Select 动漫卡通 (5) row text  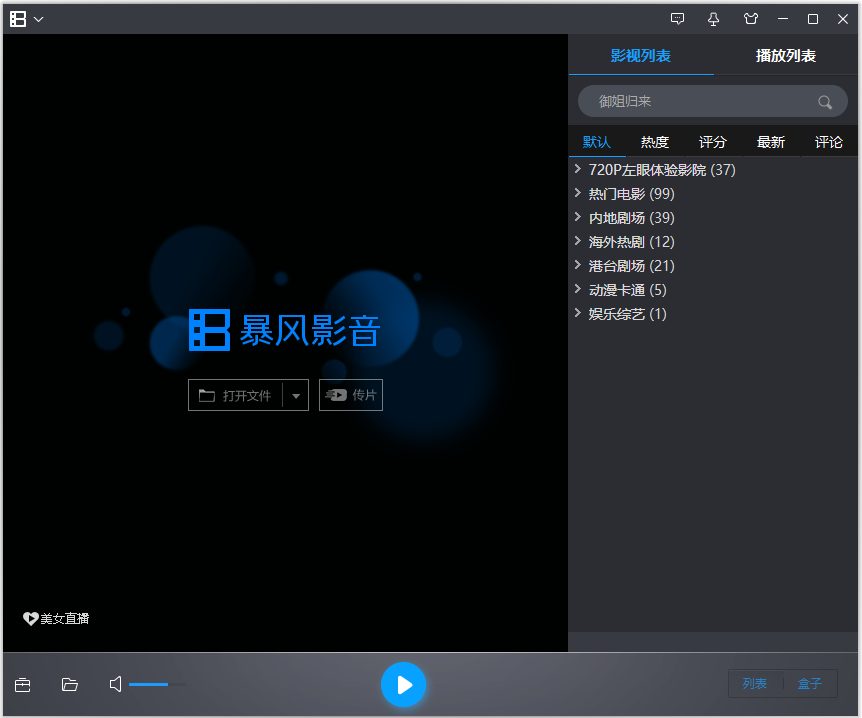[628, 290]
